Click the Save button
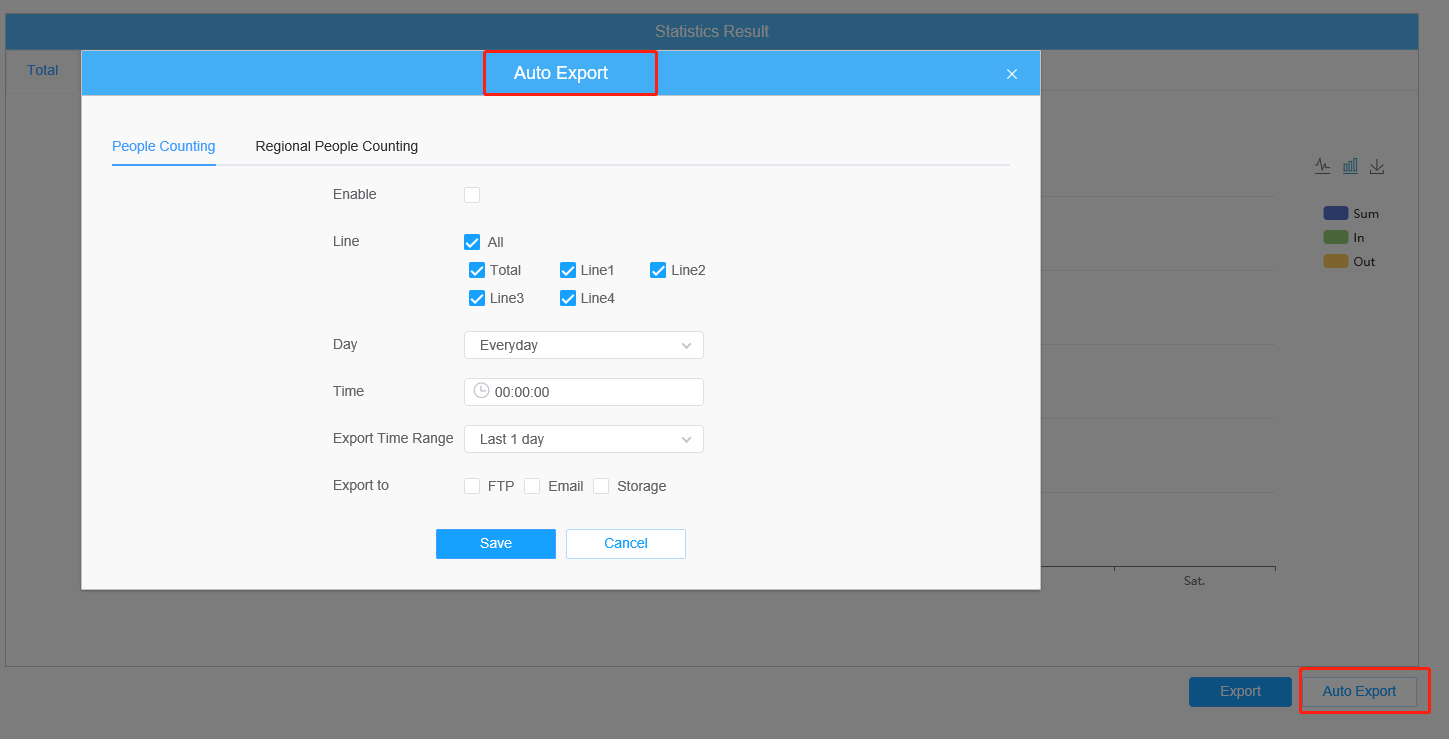Screen dimensions: 1449x739 (496, 544)
